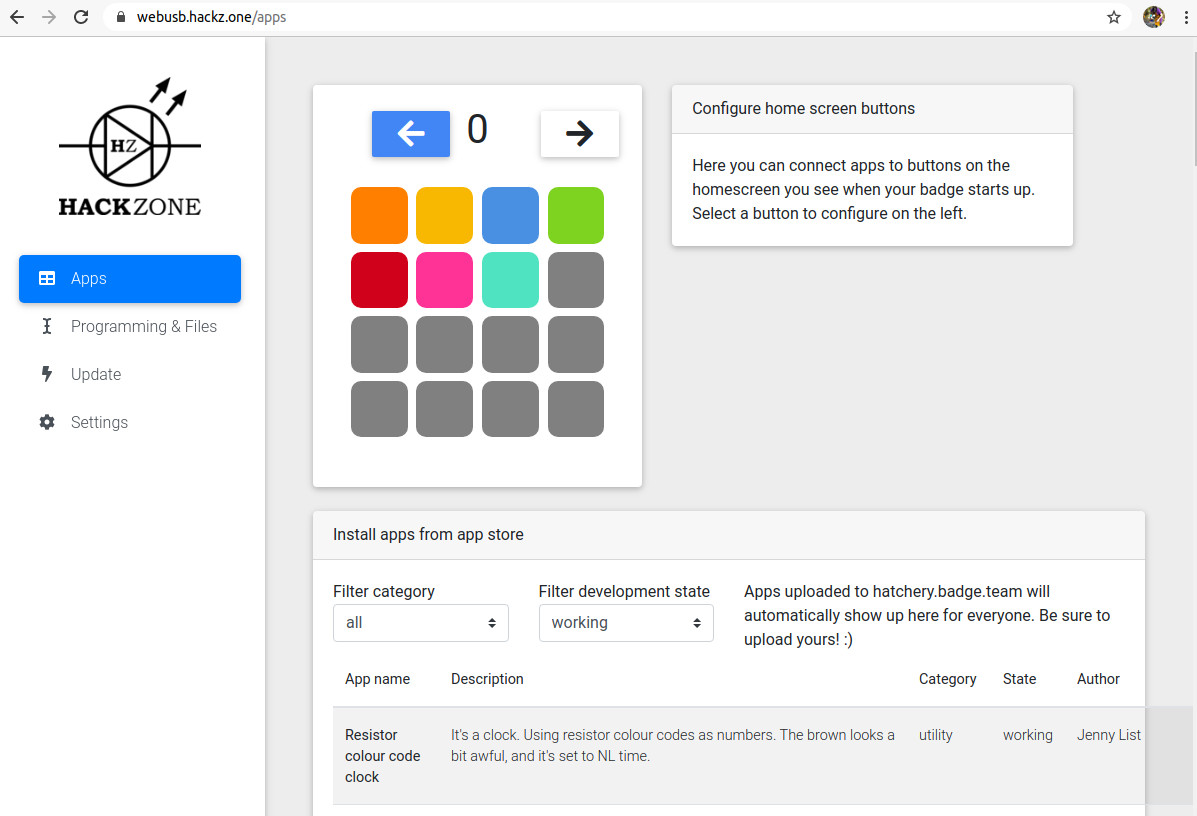Go back using browser back arrow
The image size is (1197, 816).
[17, 17]
